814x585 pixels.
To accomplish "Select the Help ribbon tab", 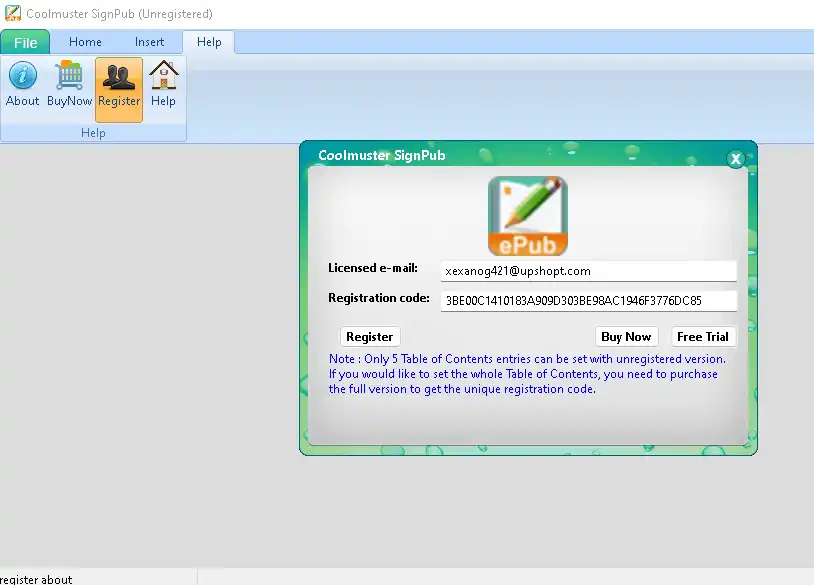I will coord(209,42).
